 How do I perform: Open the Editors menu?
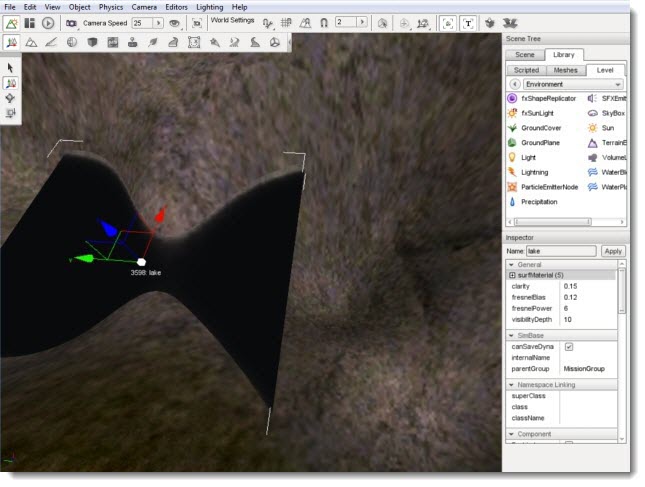176,7
